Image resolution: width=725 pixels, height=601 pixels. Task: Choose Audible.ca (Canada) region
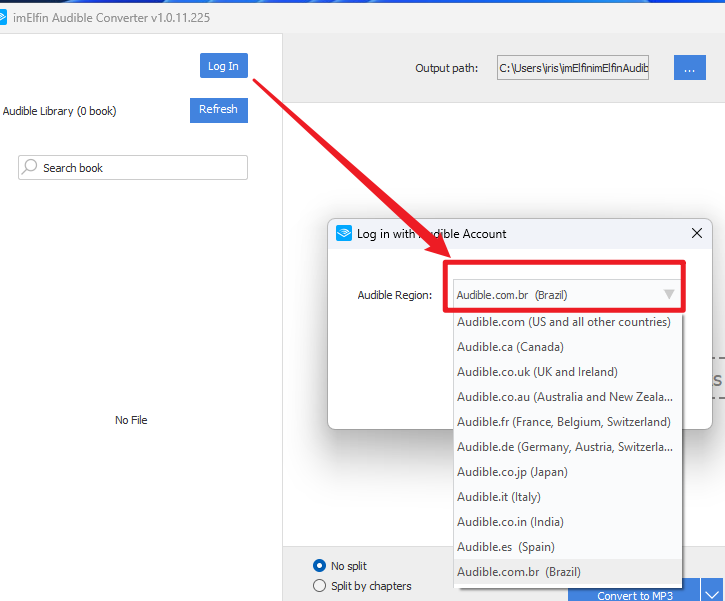tap(567, 347)
